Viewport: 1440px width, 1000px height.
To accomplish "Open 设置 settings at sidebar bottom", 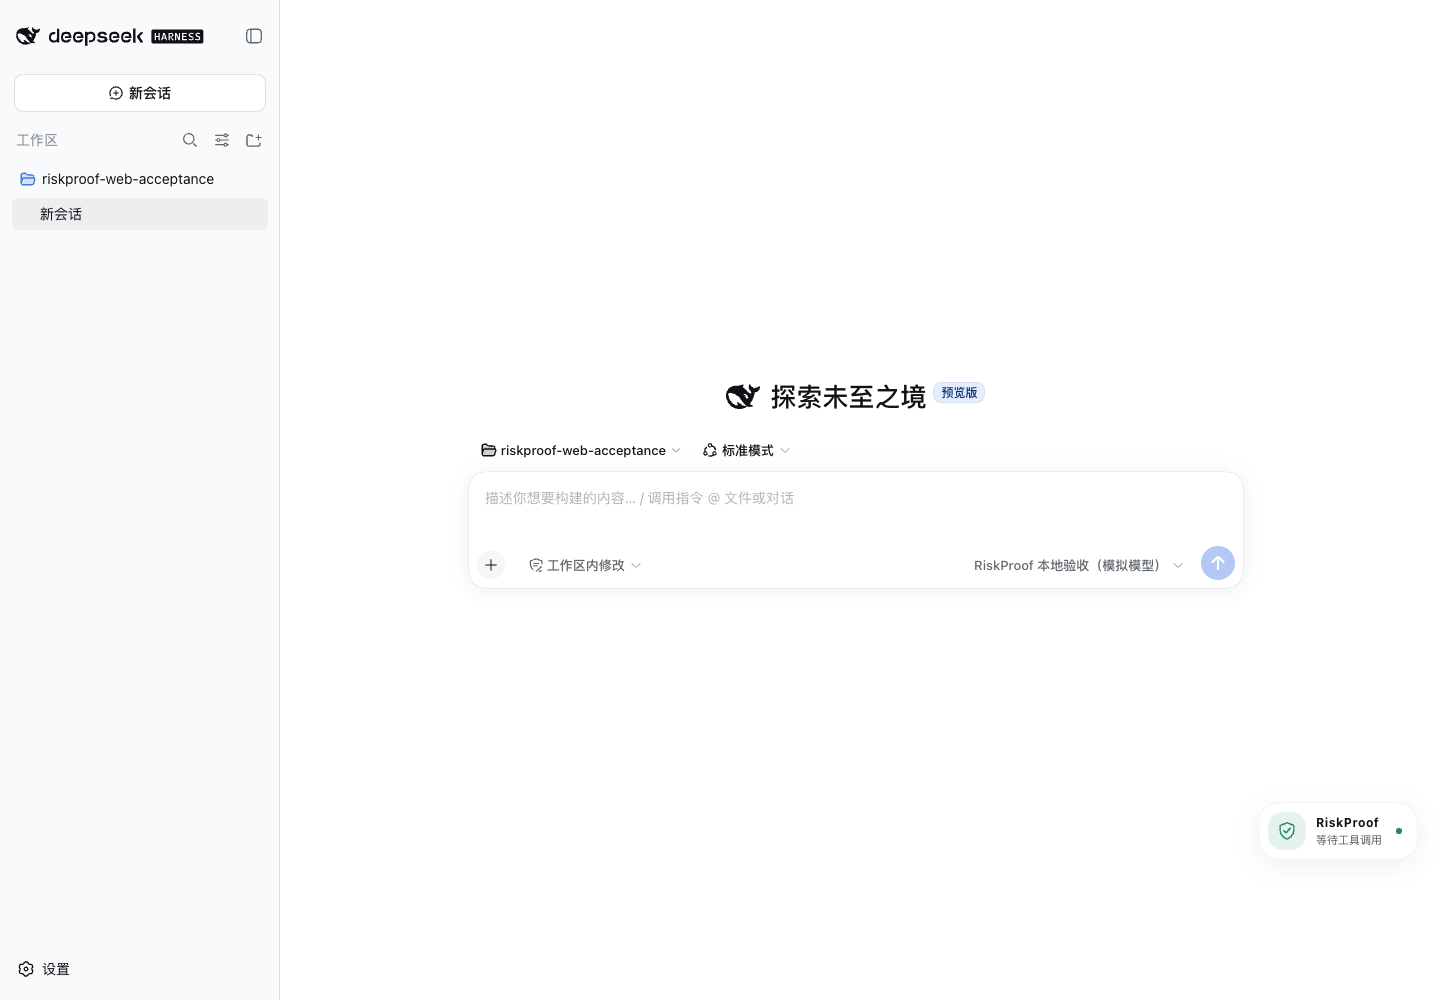I will (x=44, y=969).
